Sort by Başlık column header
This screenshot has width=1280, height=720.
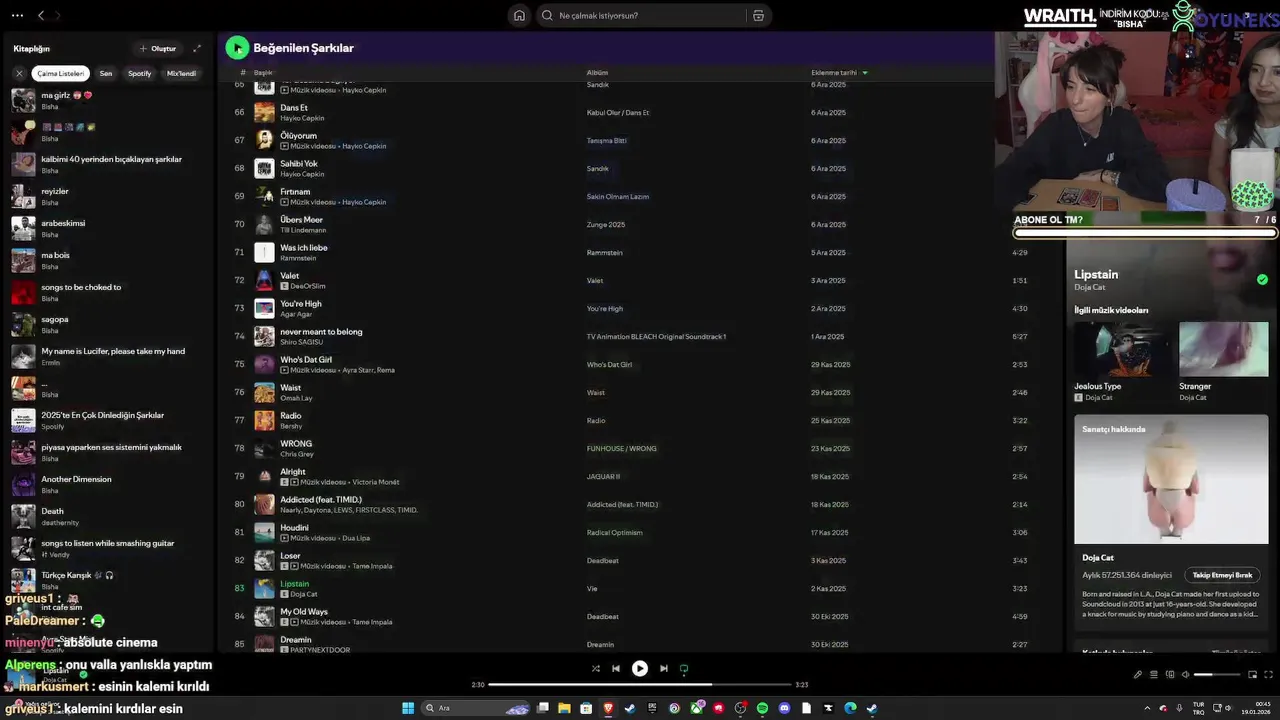[x=263, y=72]
